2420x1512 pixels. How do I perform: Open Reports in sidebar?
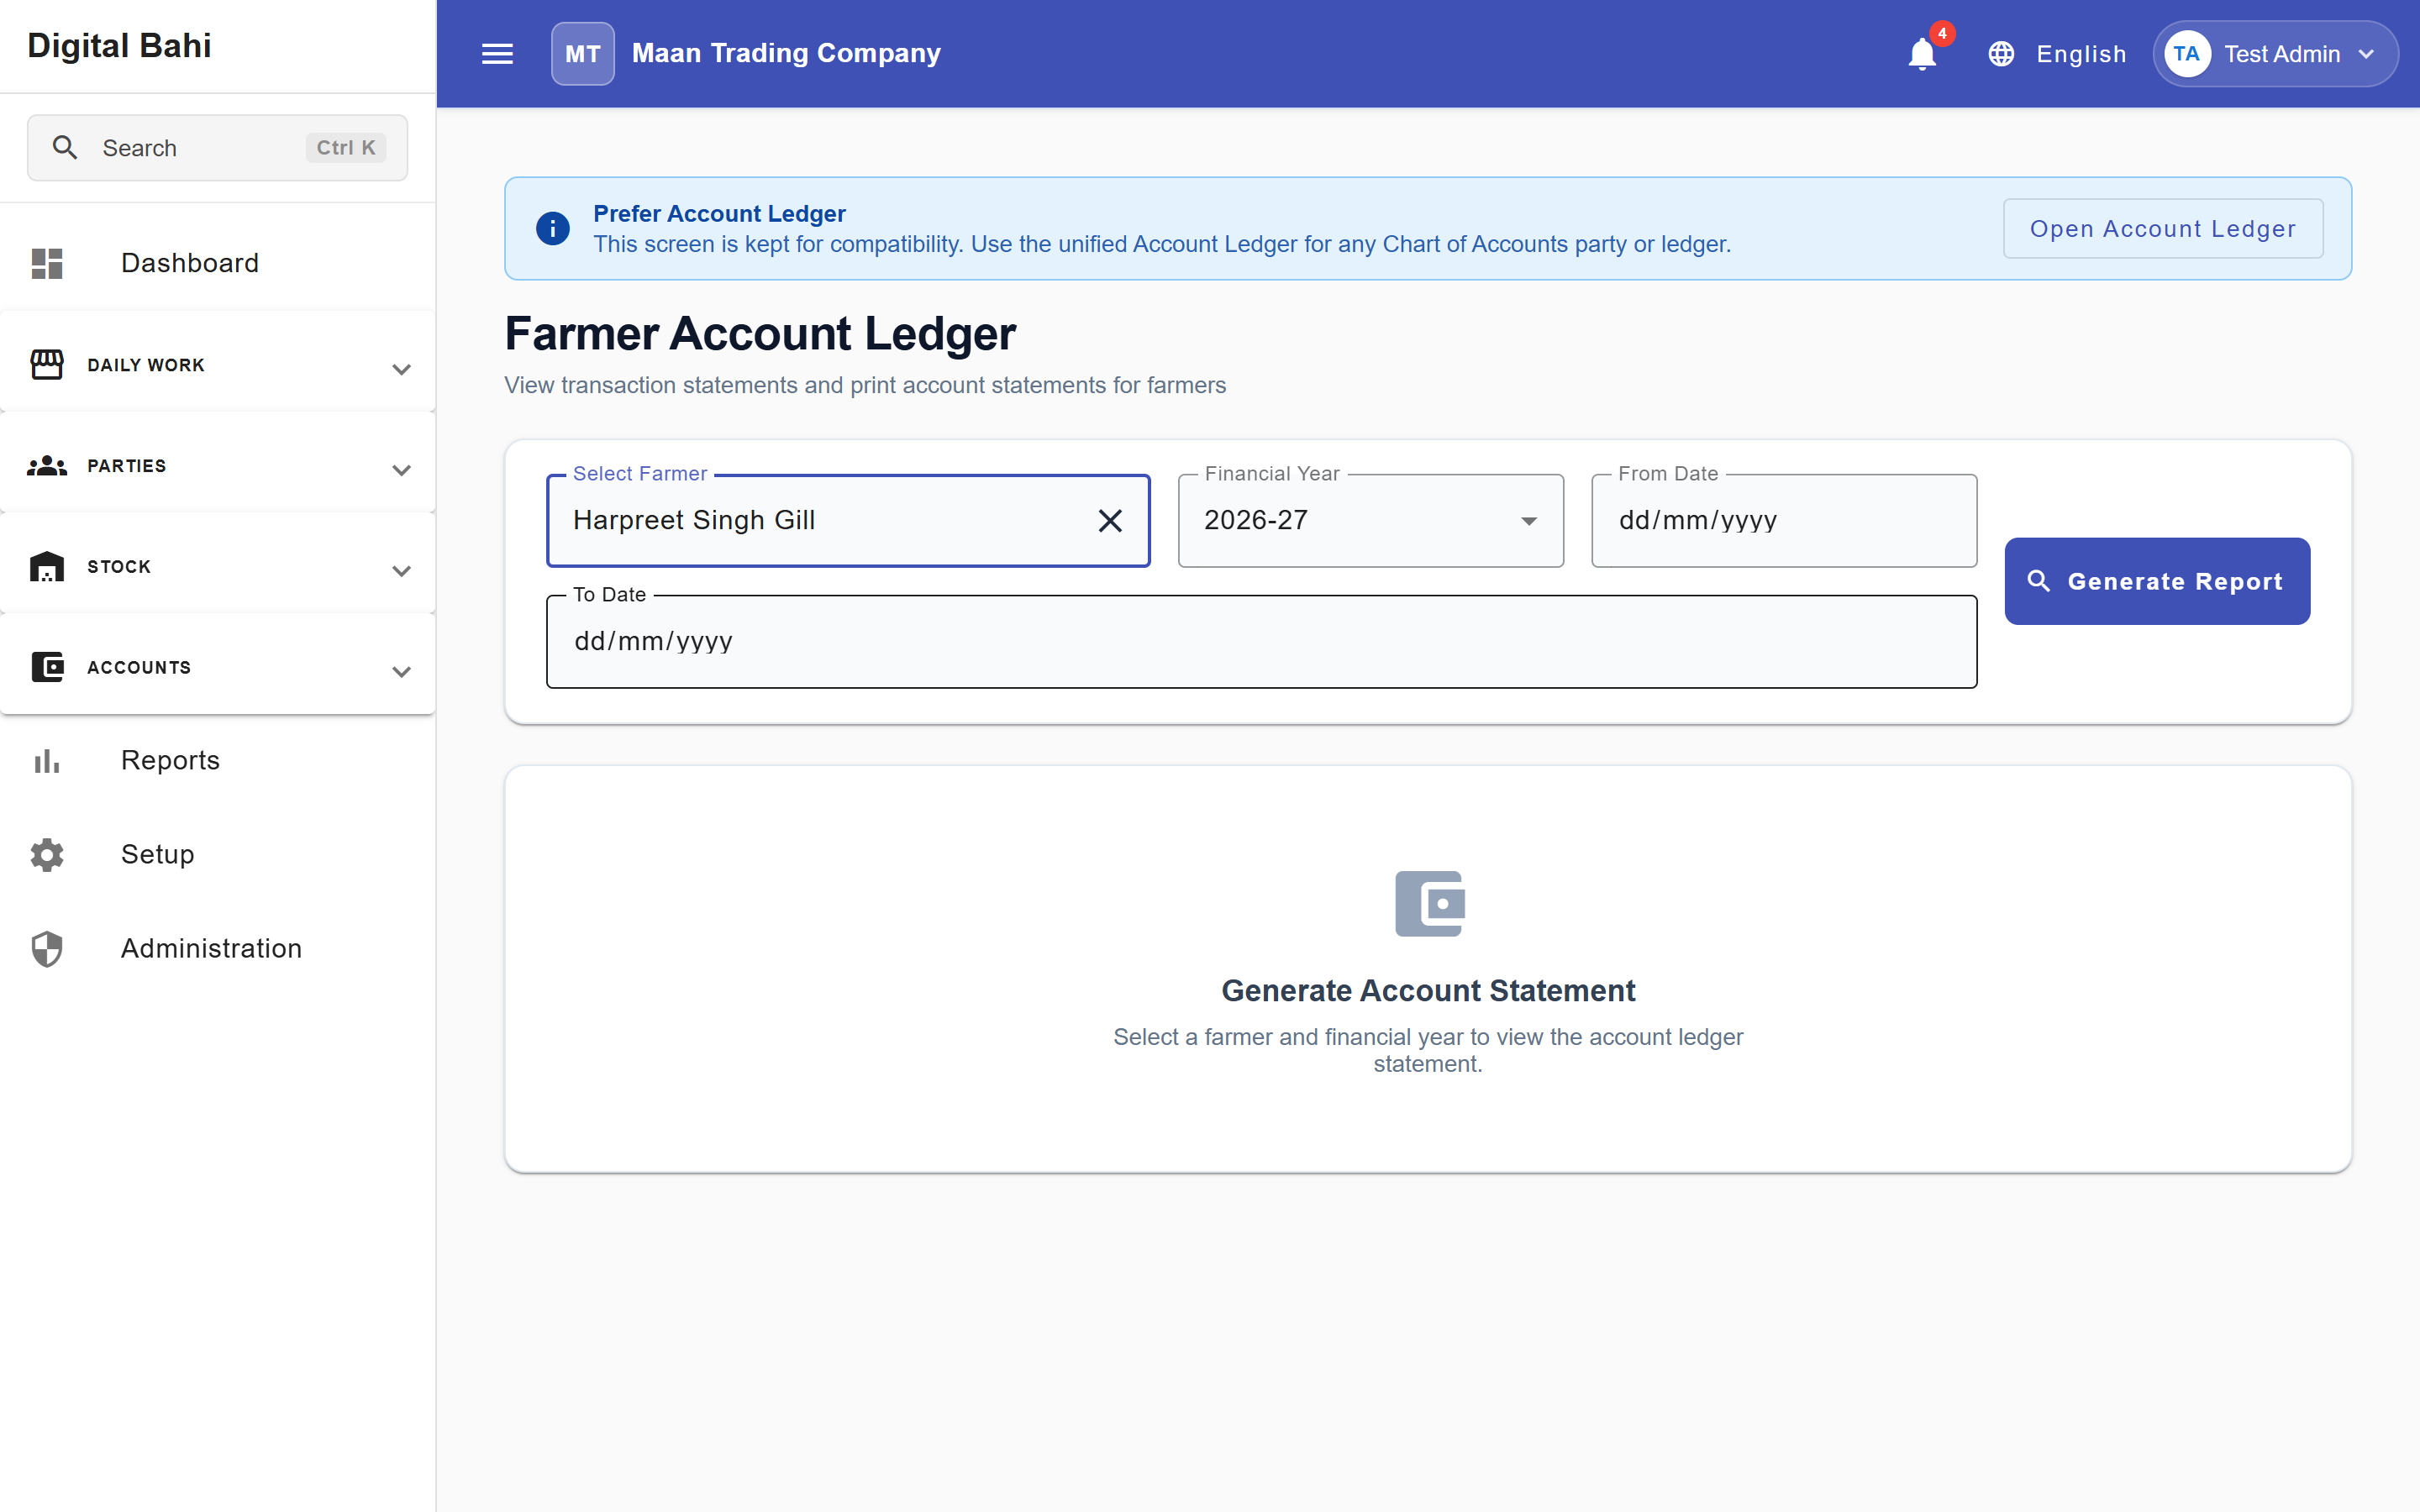pyautogui.click(x=218, y=761)
